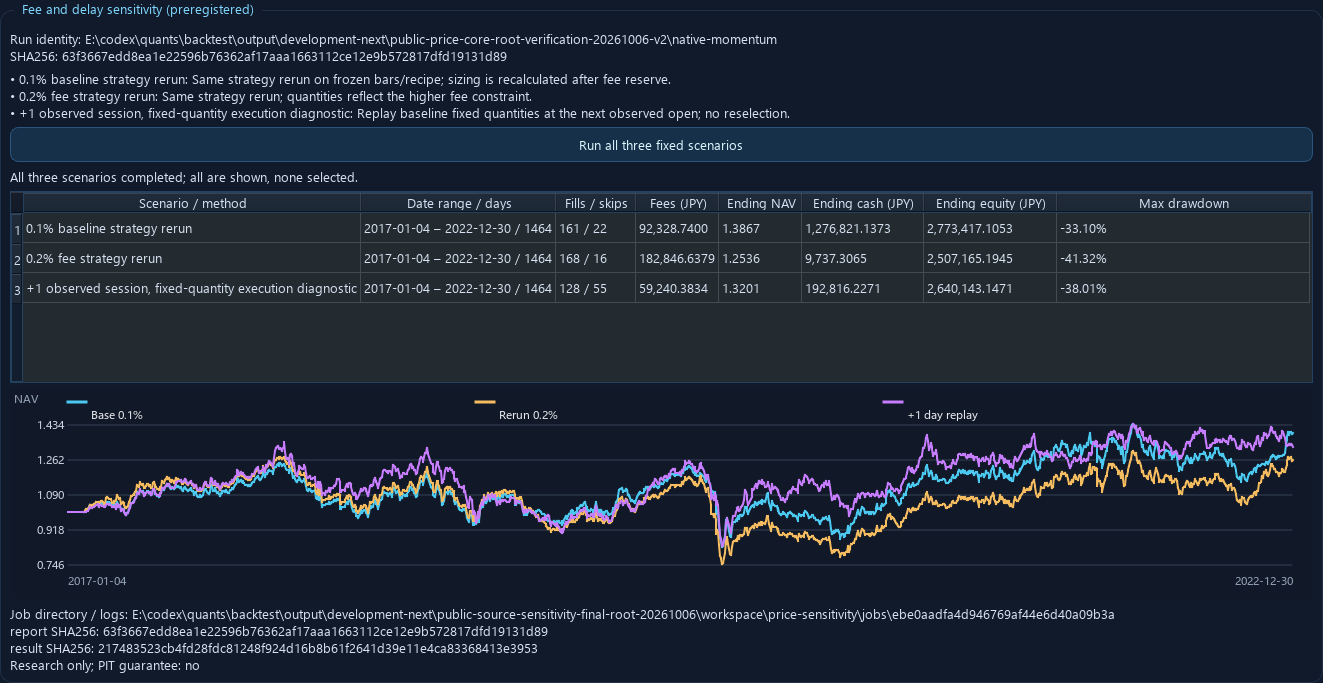Click the Run all three fixed scenarios button
Image resolution: width=1323 pixels, height=683 pixels.
pos(660,145)
